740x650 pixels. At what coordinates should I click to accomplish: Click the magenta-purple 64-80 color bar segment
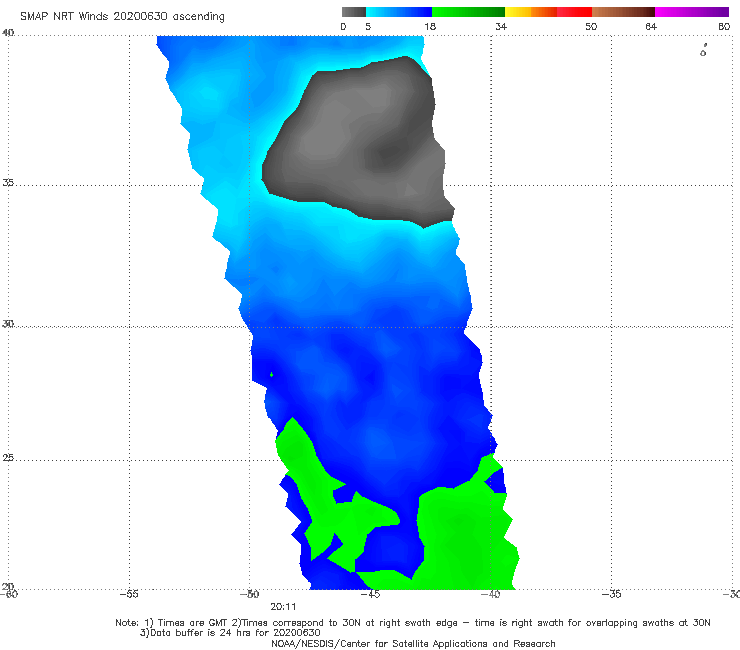tap(692, 12)
